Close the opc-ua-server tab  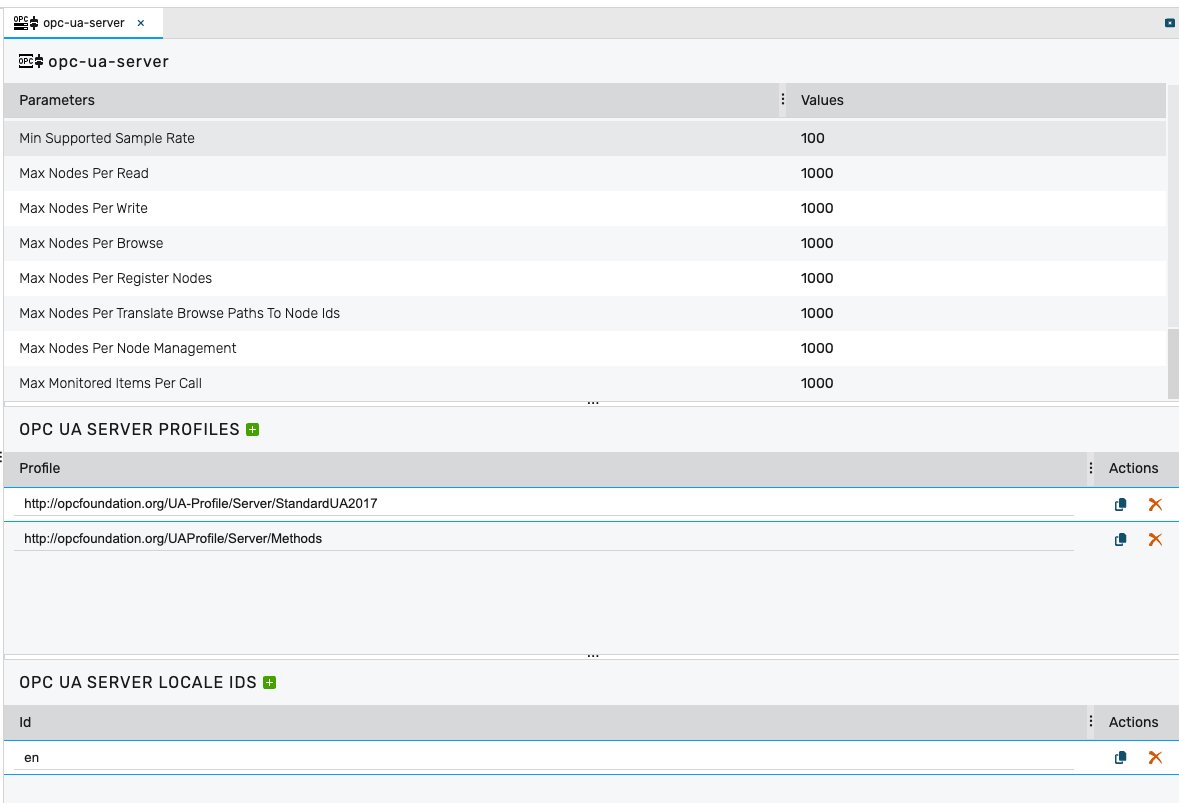[x=141, y=23]
